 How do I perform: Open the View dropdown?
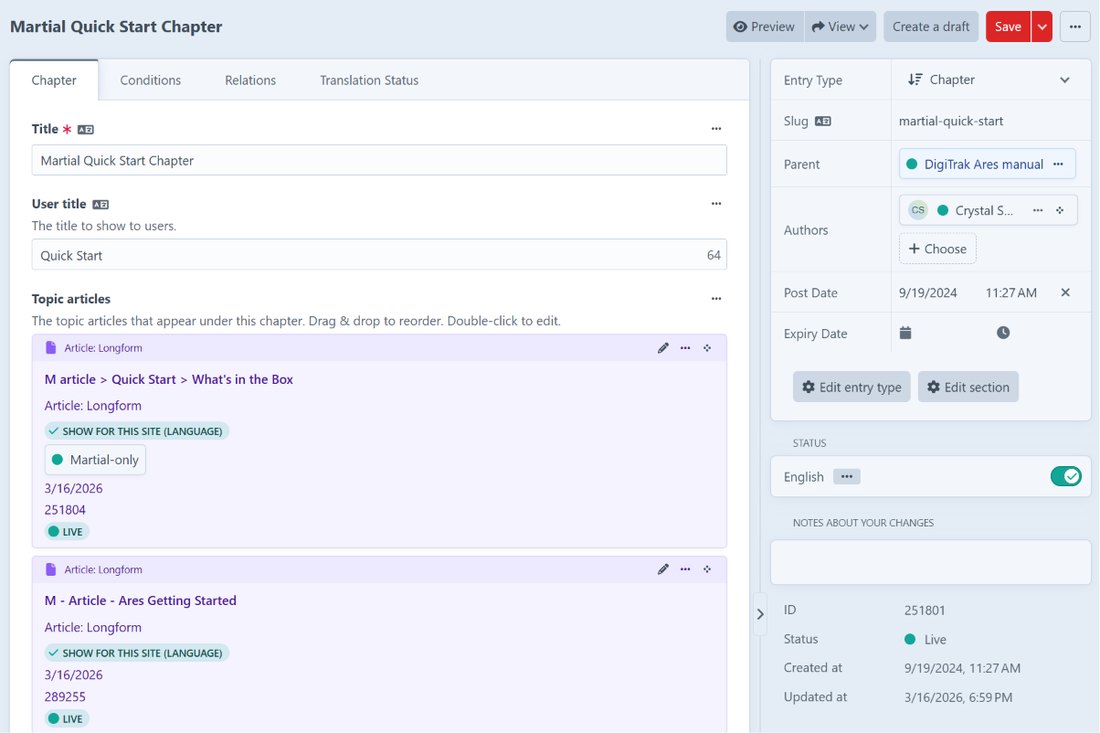pos(840,27)
